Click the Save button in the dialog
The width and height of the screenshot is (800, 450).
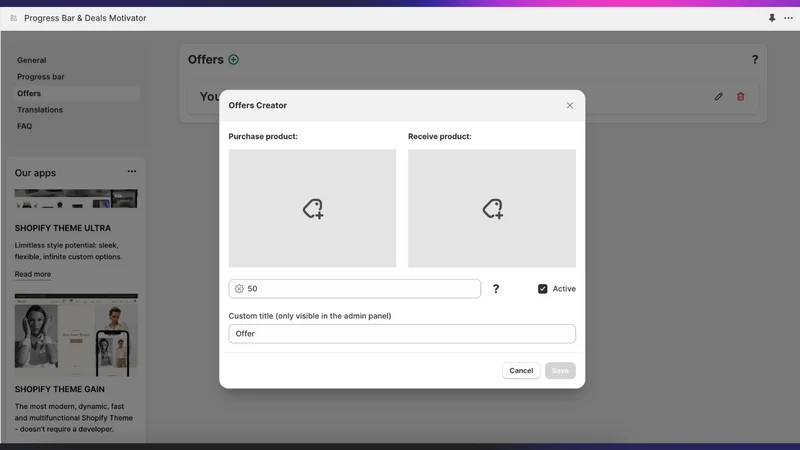560,370
